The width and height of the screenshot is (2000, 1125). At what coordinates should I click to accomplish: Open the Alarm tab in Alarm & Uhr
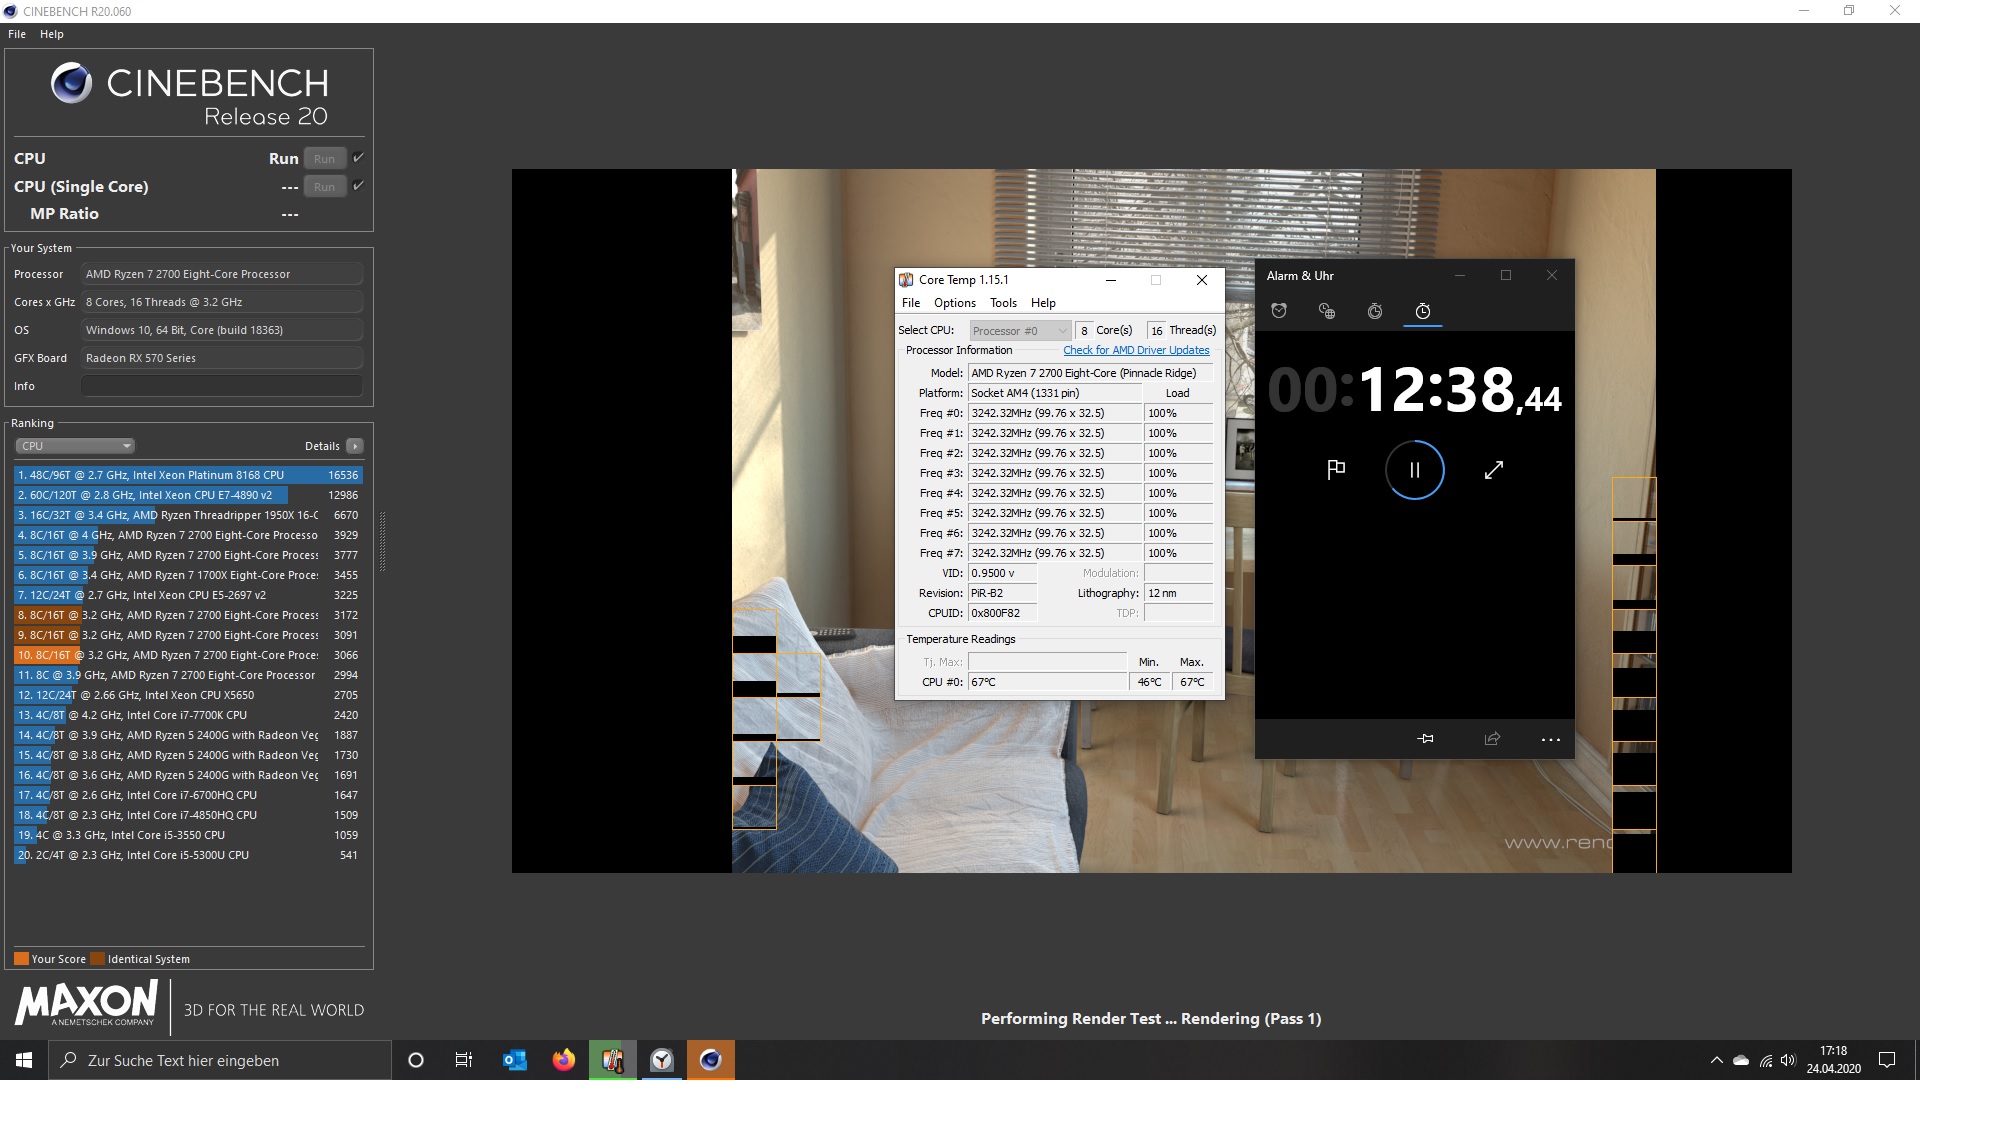pyautogui.click(x=1279, y=311)
